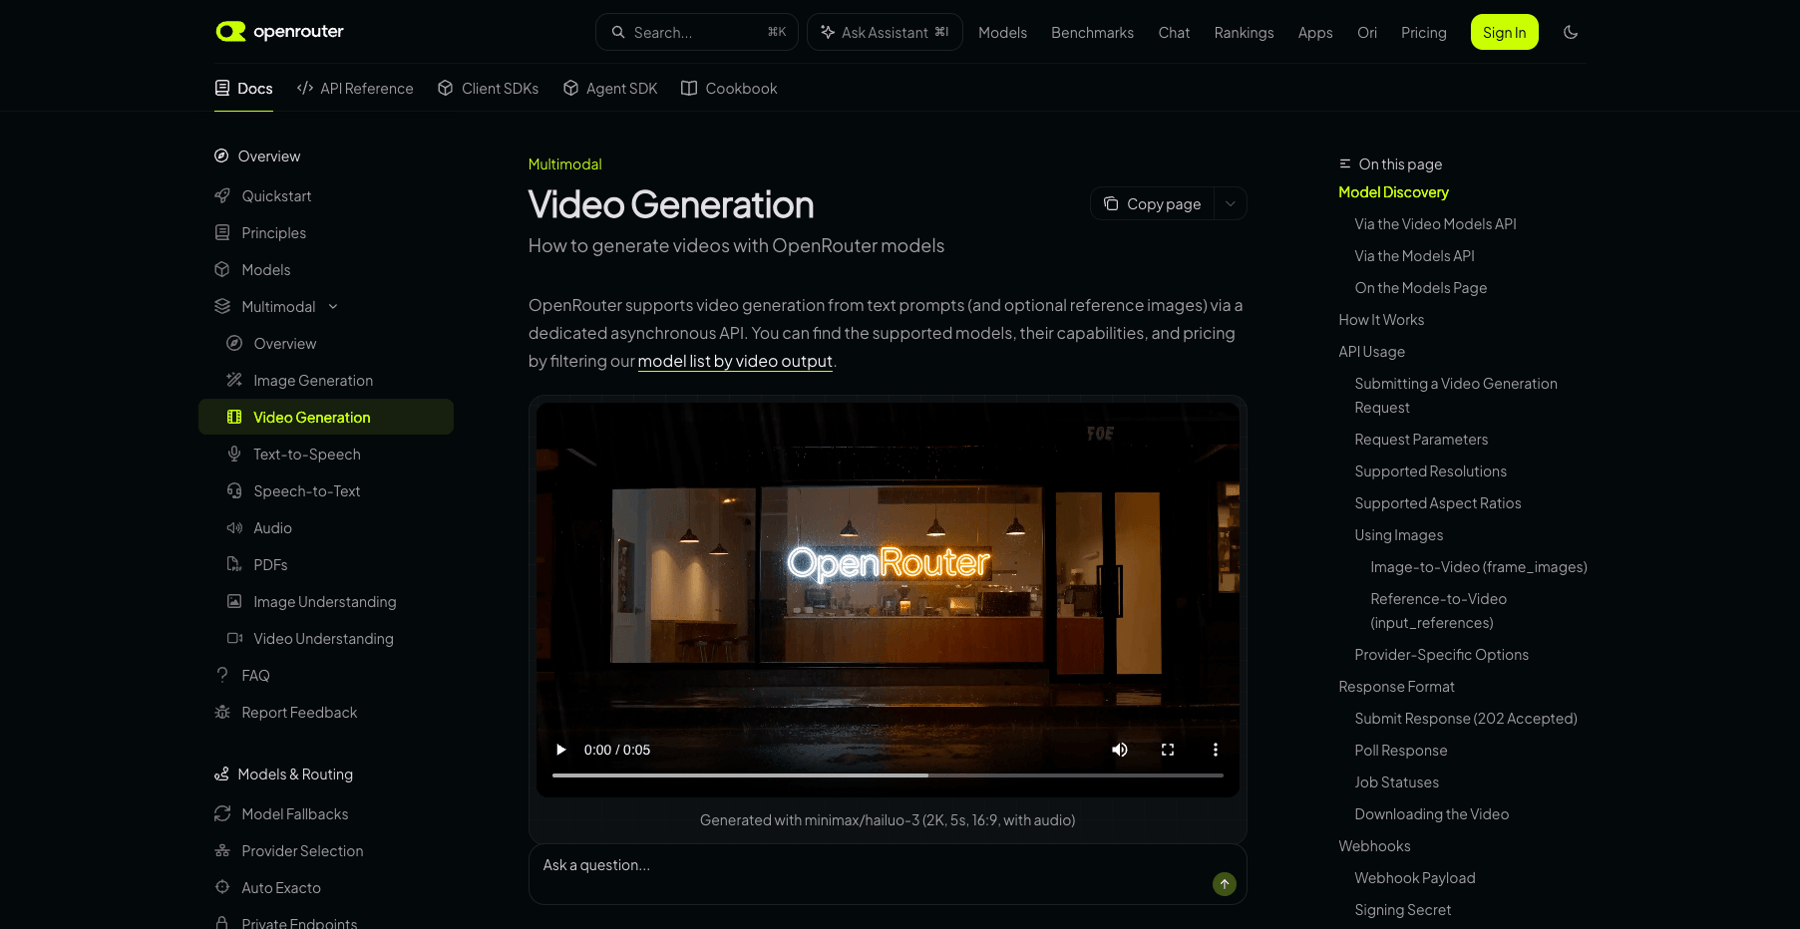Jump to Webhooks section
The image size is (1800, 929).
click(1374, 846)
